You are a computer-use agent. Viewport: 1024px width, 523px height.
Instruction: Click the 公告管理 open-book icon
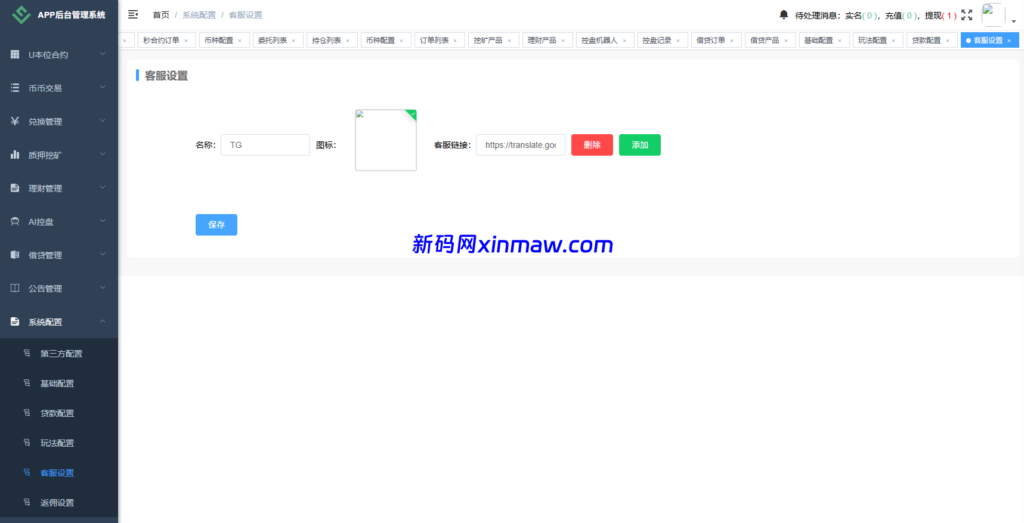click(x=14, y=288)
